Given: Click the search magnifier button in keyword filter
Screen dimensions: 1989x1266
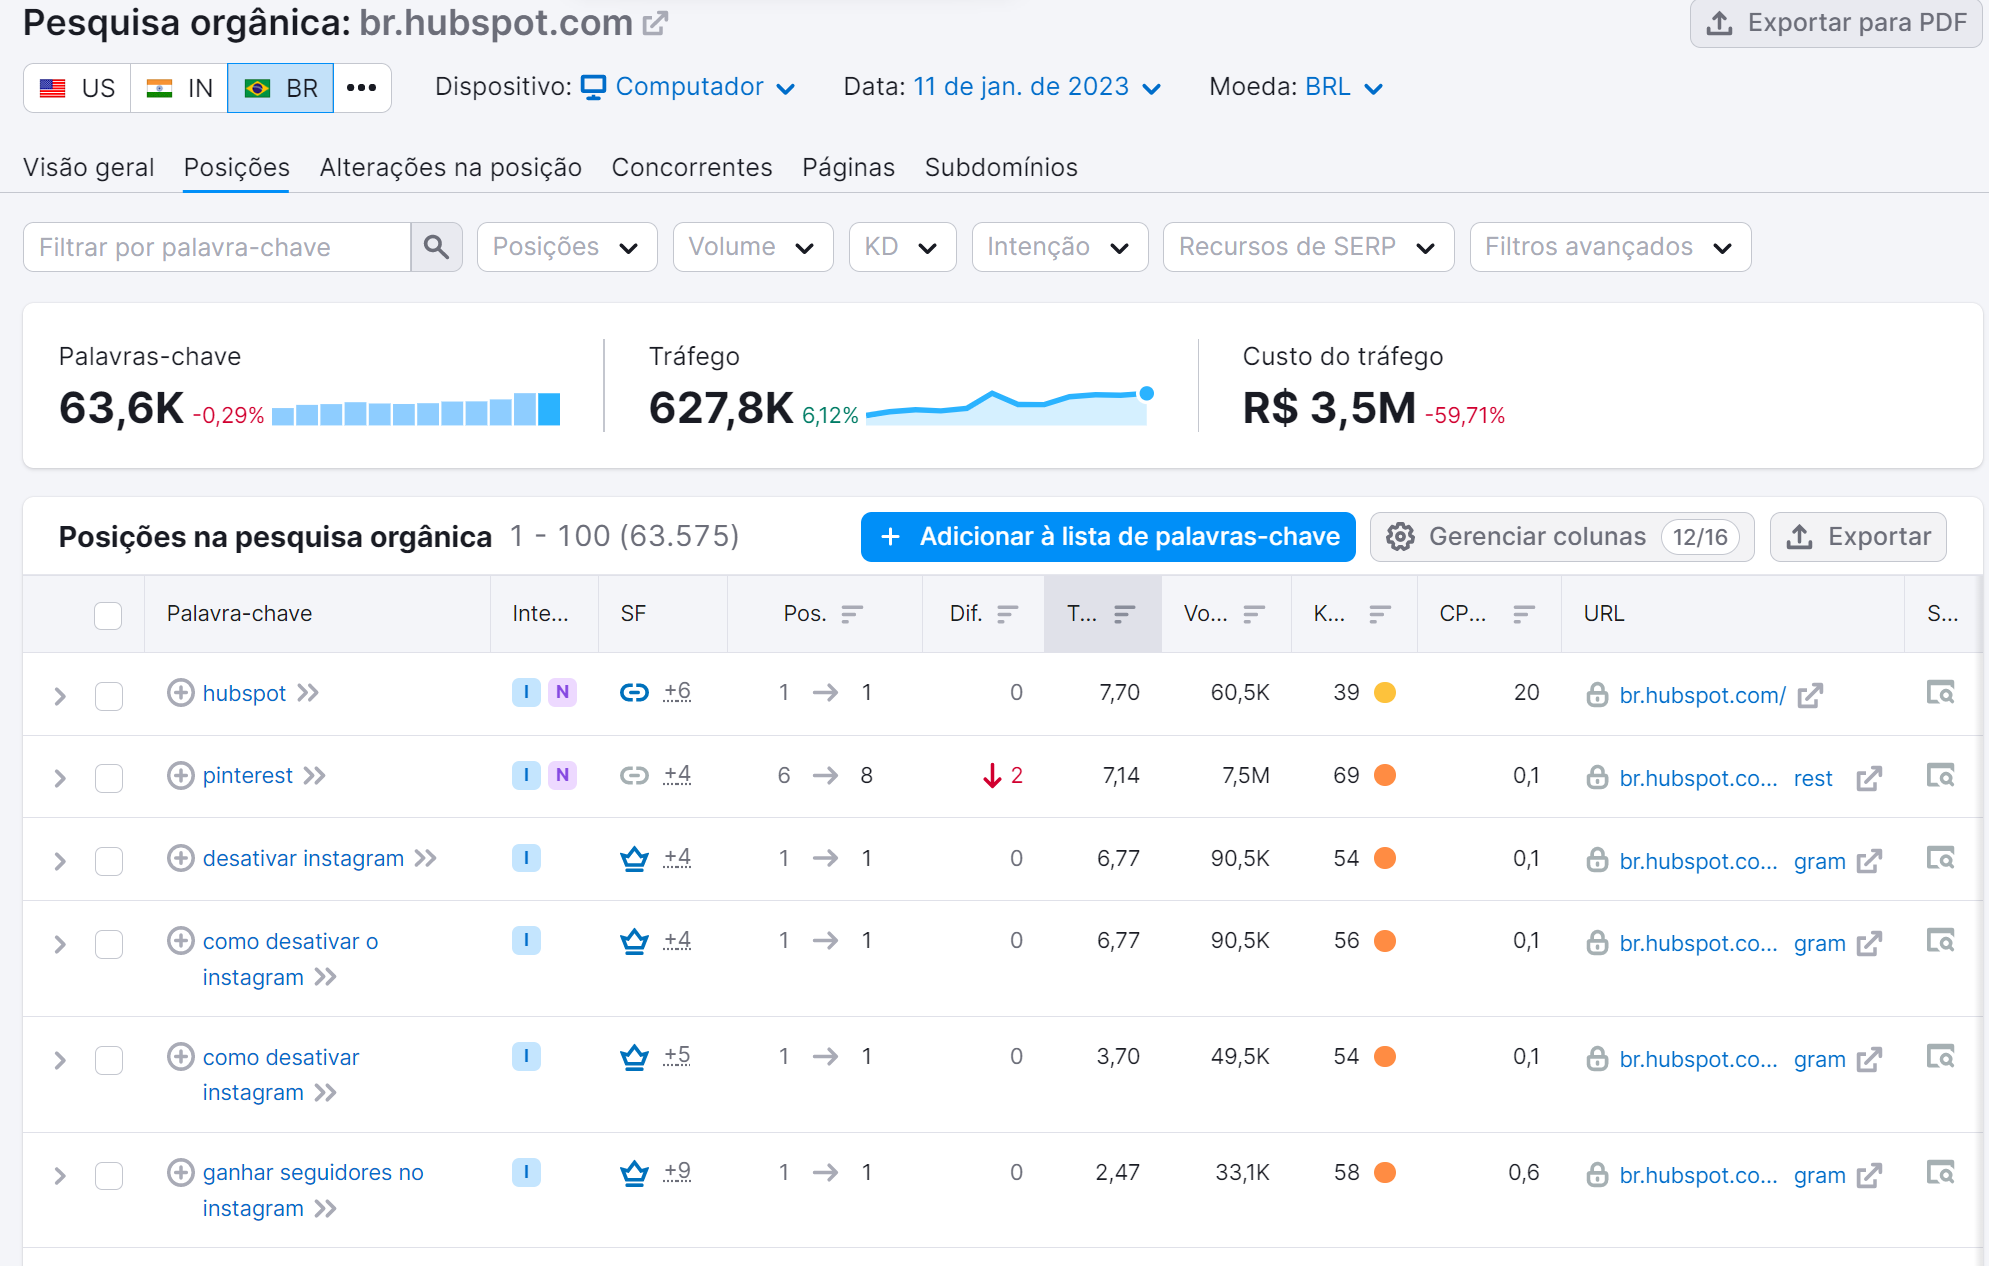Looking at the screenshot, I should pos(436,247).
